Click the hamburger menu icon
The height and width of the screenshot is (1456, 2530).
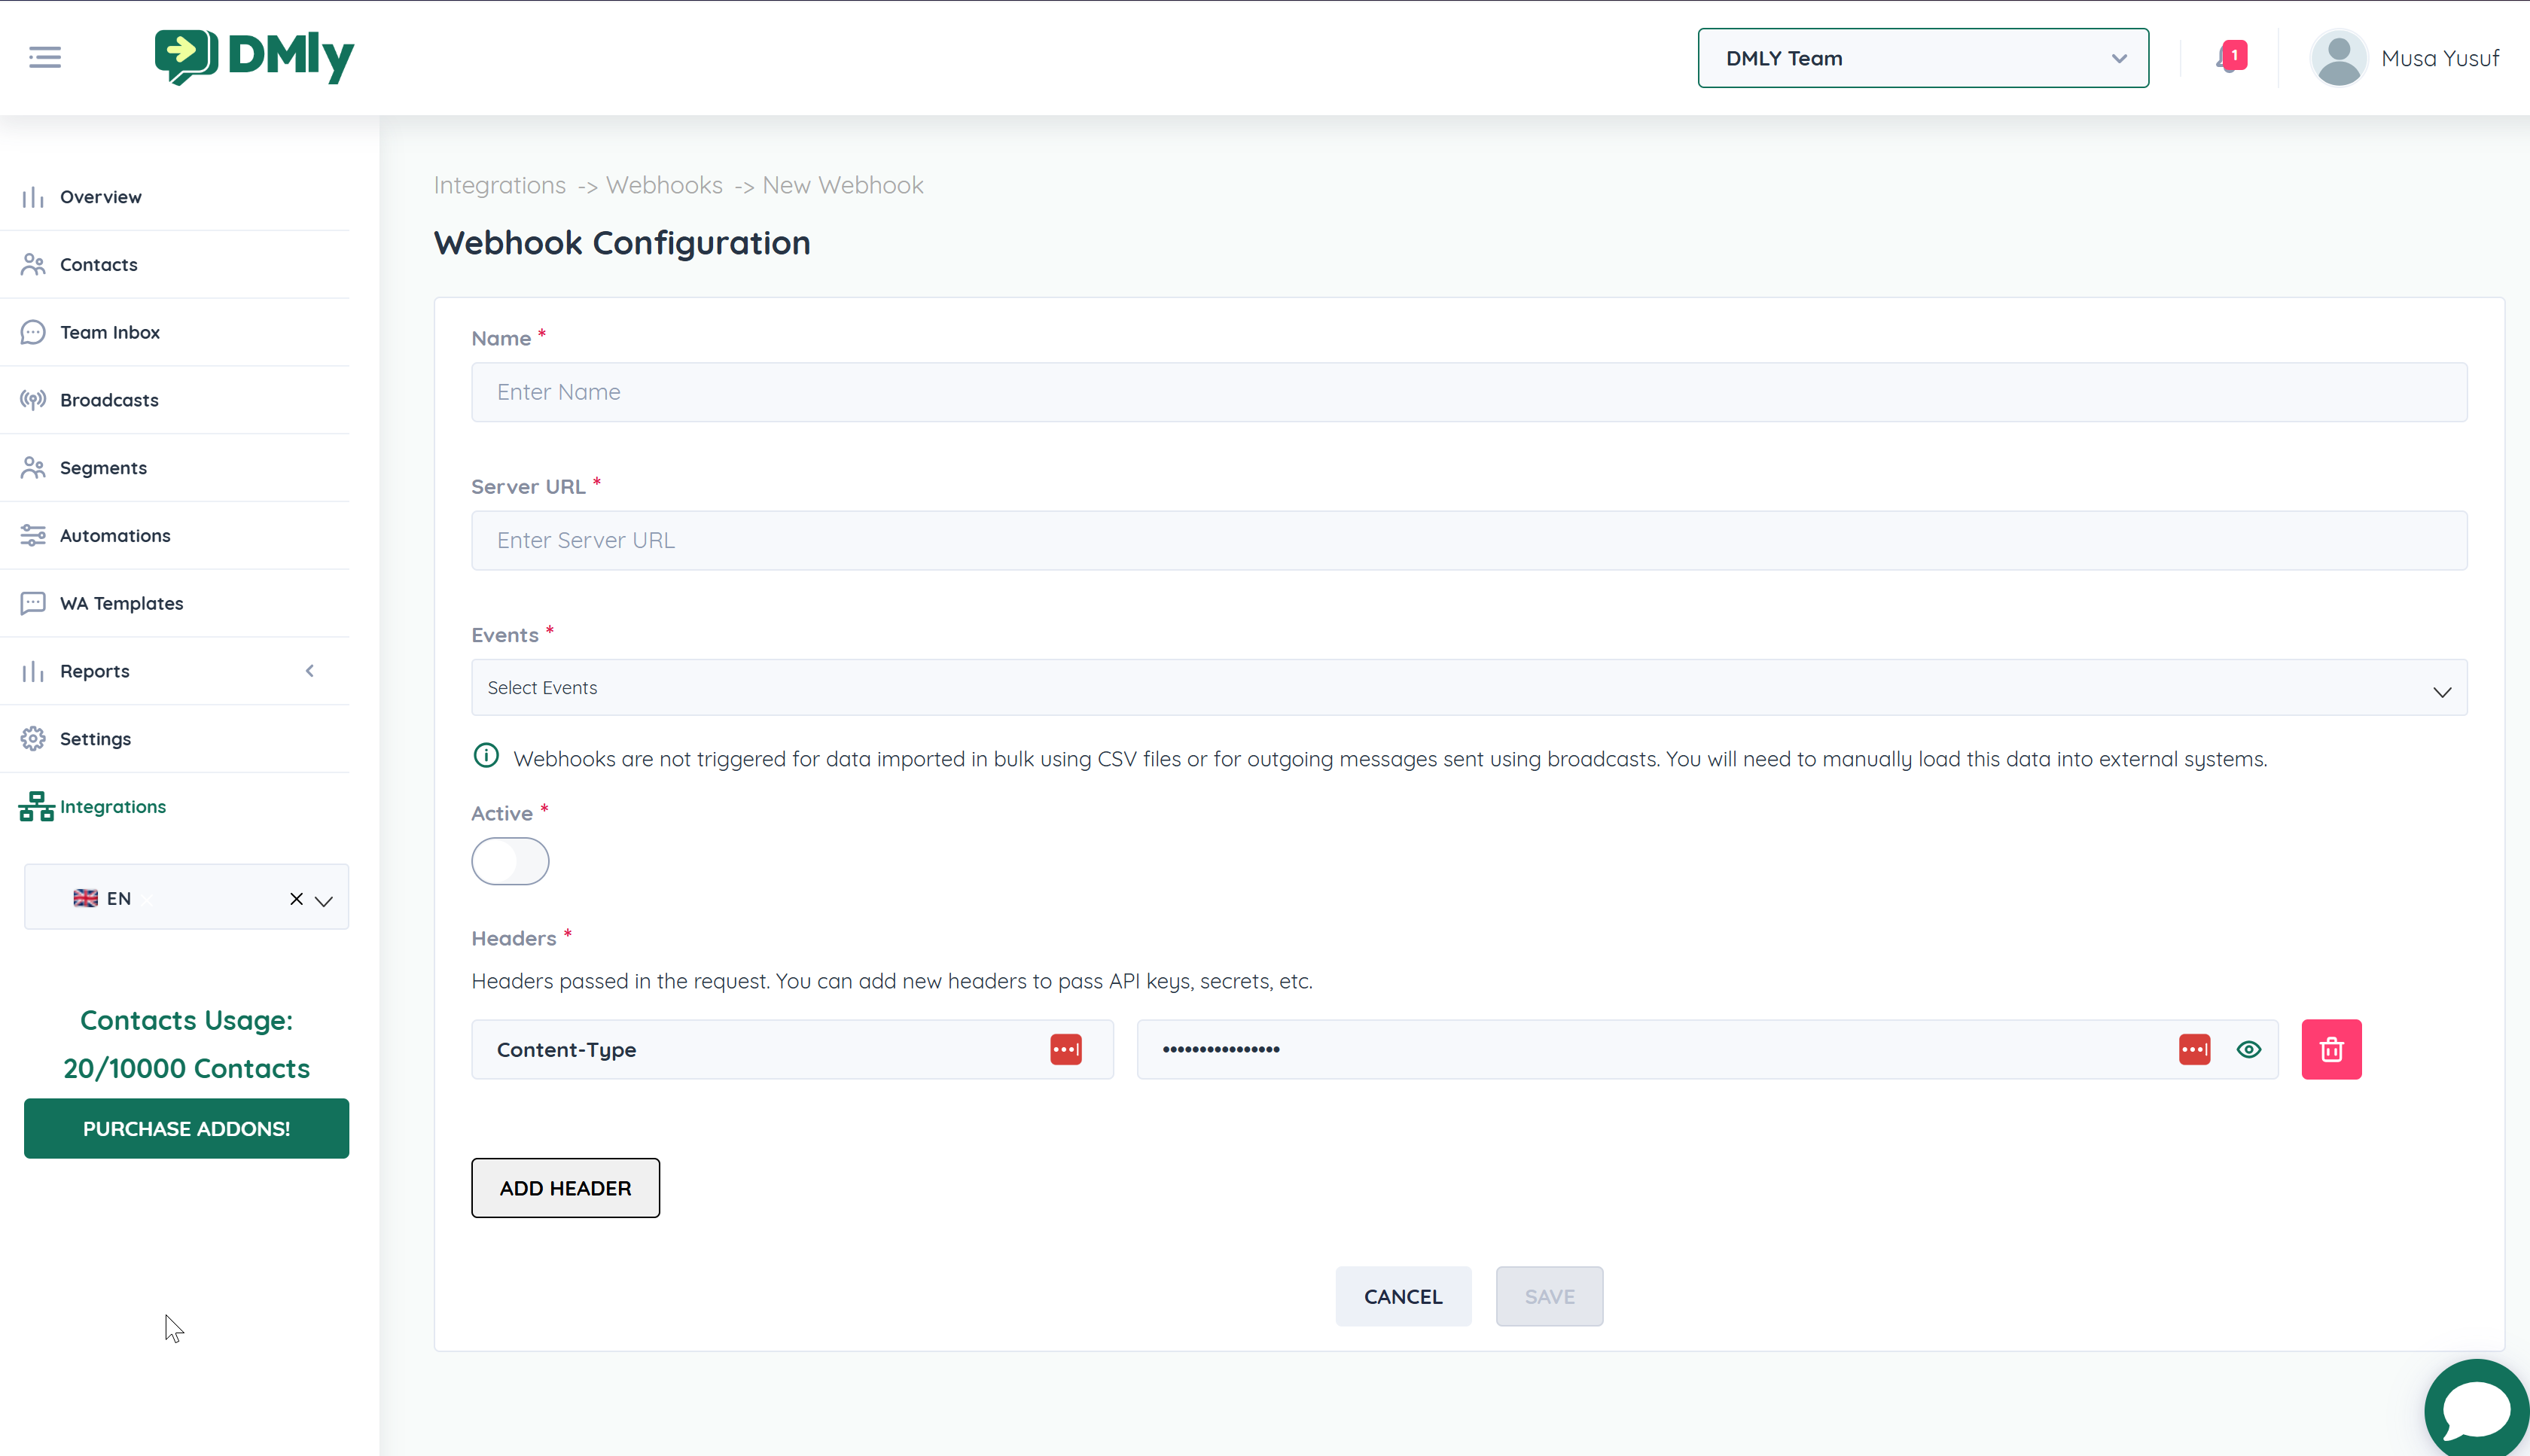pos(44,57)
